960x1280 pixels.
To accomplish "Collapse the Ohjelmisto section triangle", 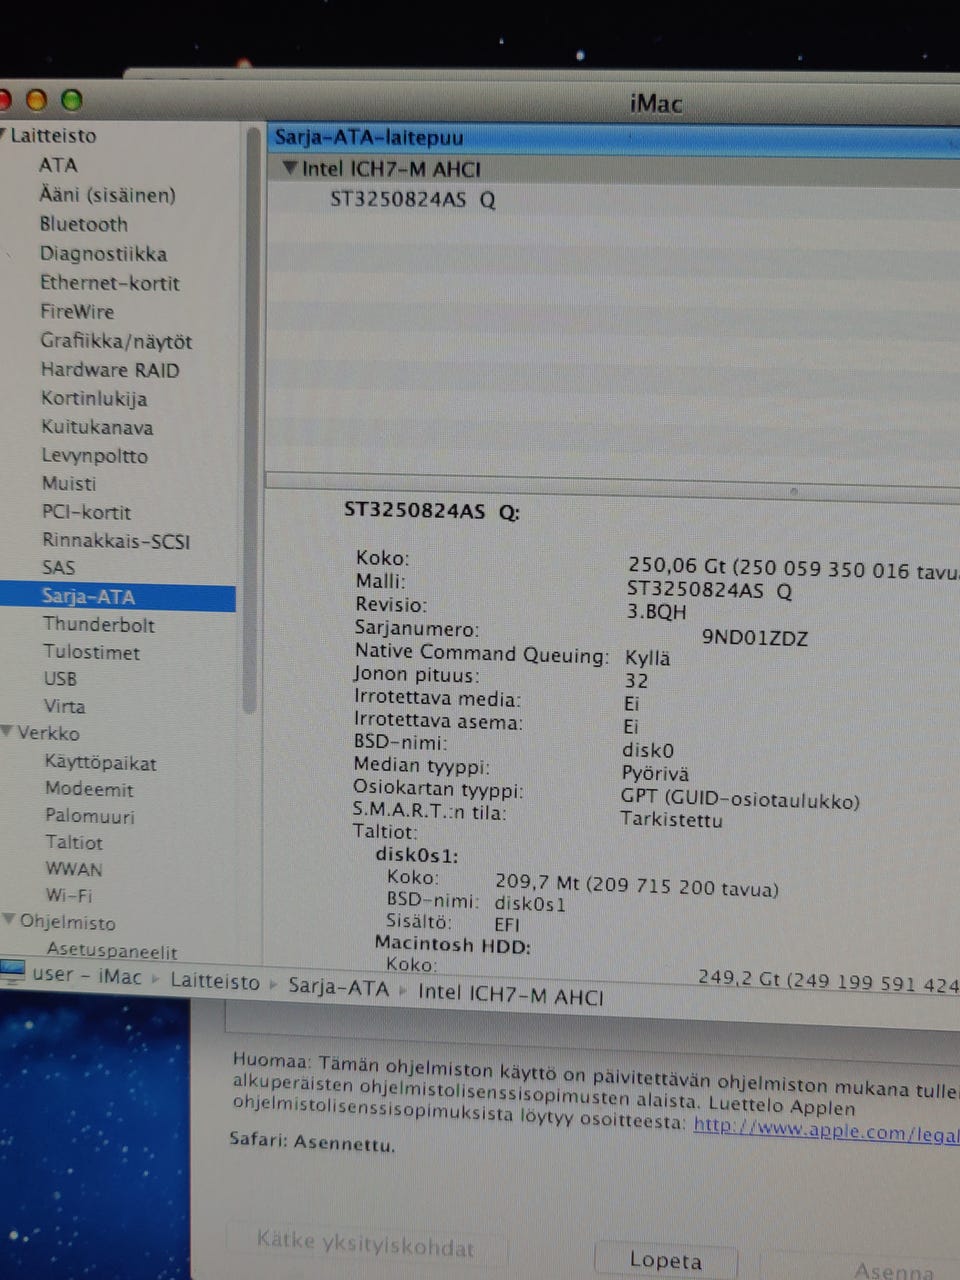I will pyautogui.click(x=10, y=920).
